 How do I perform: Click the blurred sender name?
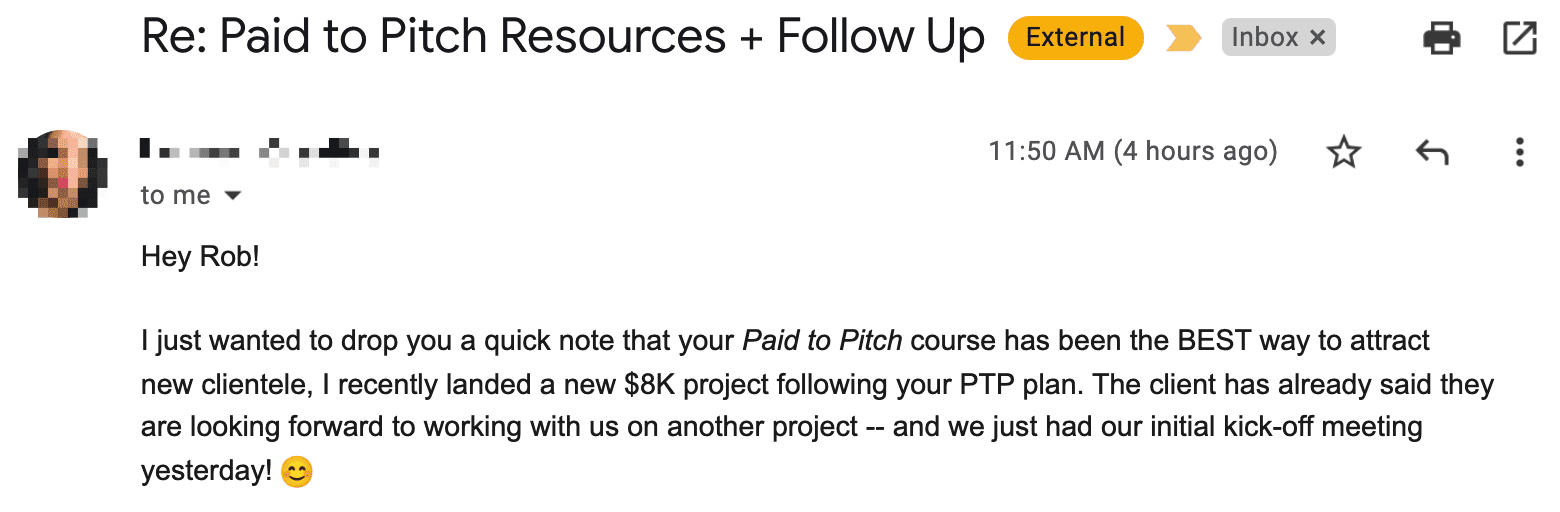[x=260, y=152]
